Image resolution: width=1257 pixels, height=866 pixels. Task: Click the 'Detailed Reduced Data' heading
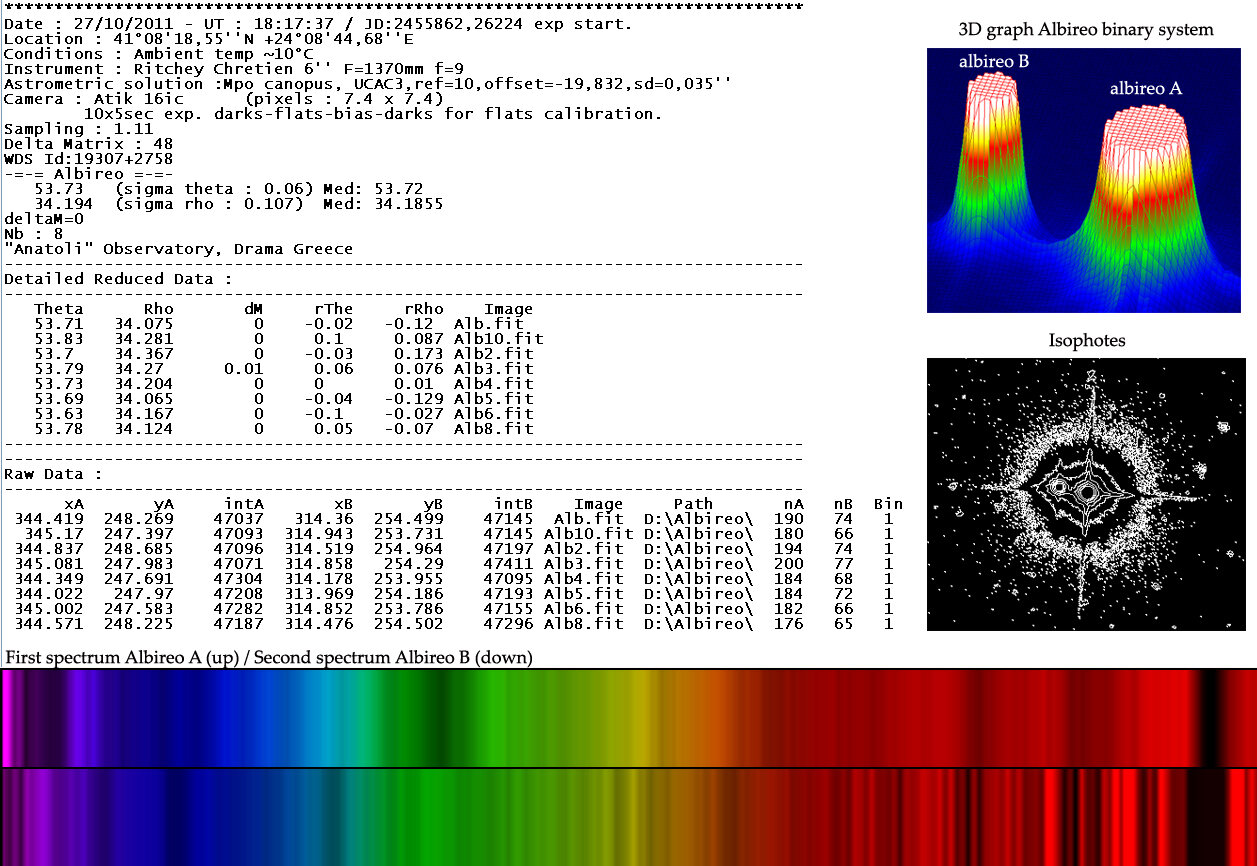tap(119, 279)
